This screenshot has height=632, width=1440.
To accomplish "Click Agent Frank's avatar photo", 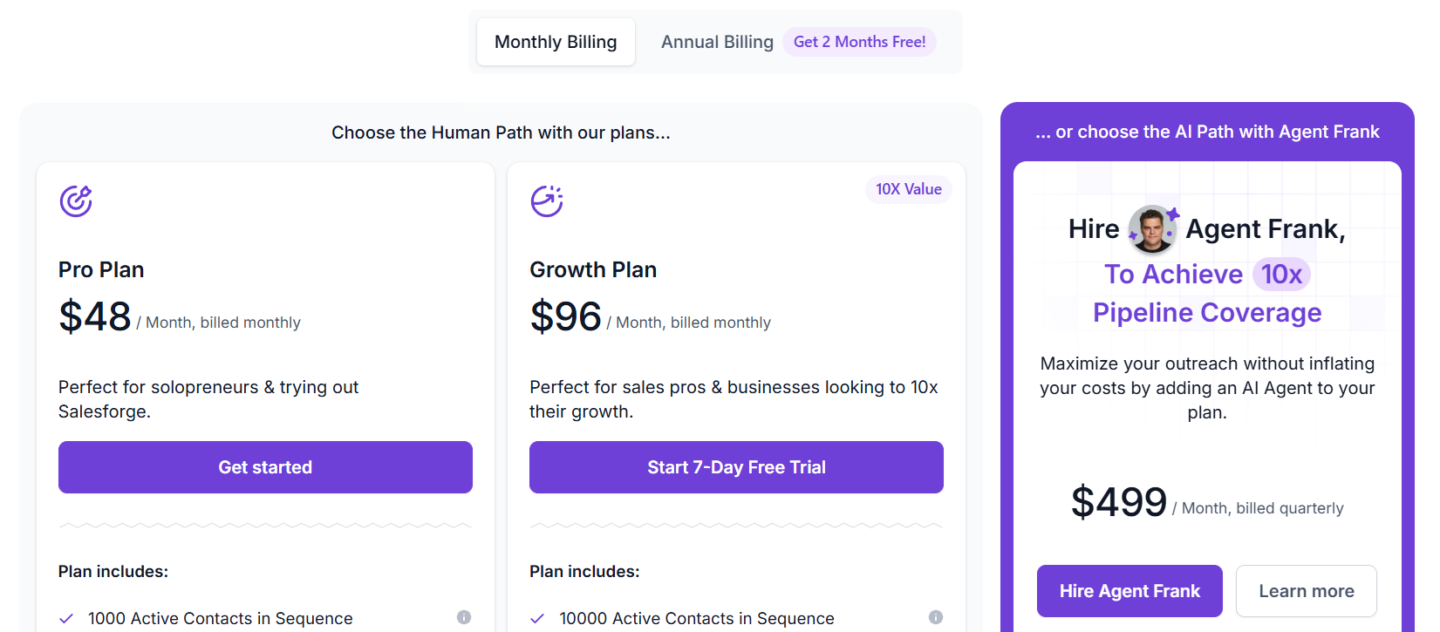I will [x=1151, y=229].
